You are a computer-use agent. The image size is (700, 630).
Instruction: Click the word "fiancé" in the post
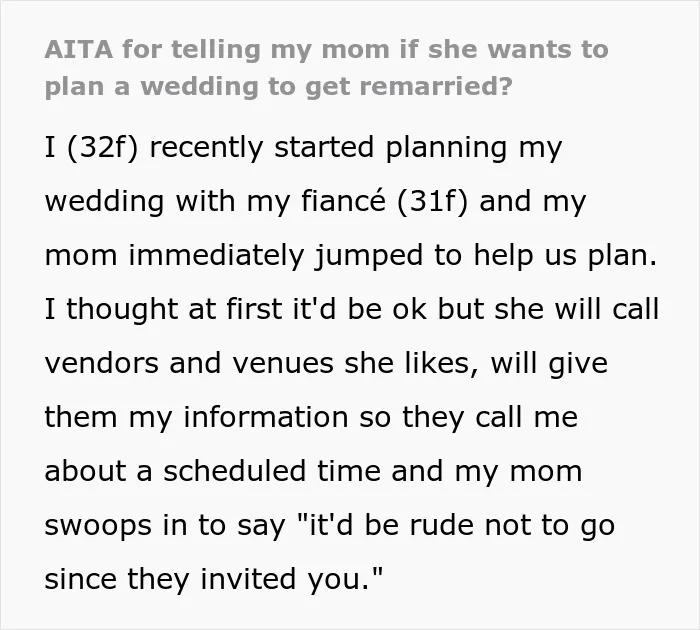tap(343, 200)
